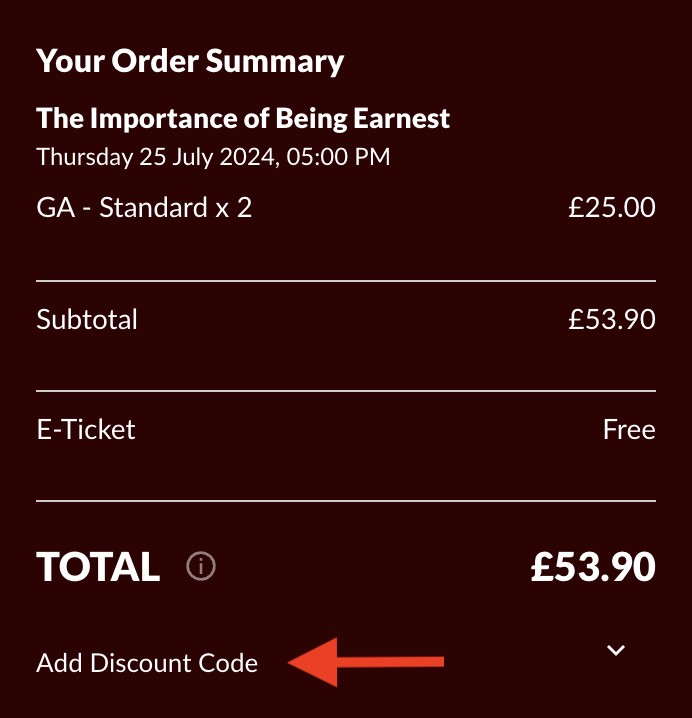Select the Your Order Summary heading
692x718 pixels.
pyautogui.click(x=190, y=61)
